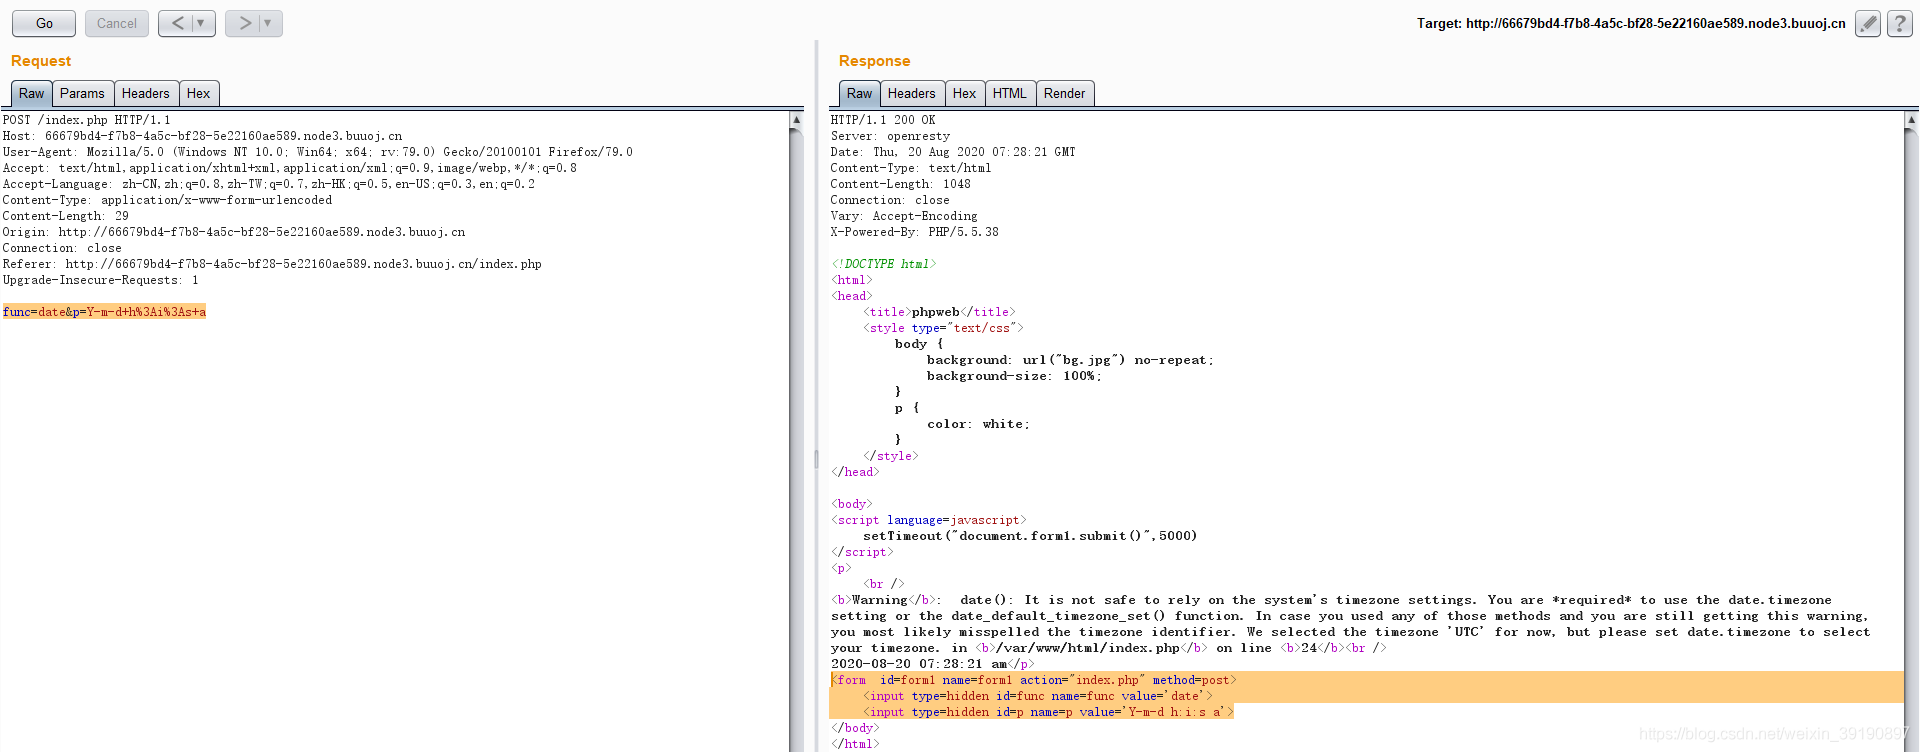Click the hidden input name=p line
The image size is (1920, 752).
(x=1048, y=712)
